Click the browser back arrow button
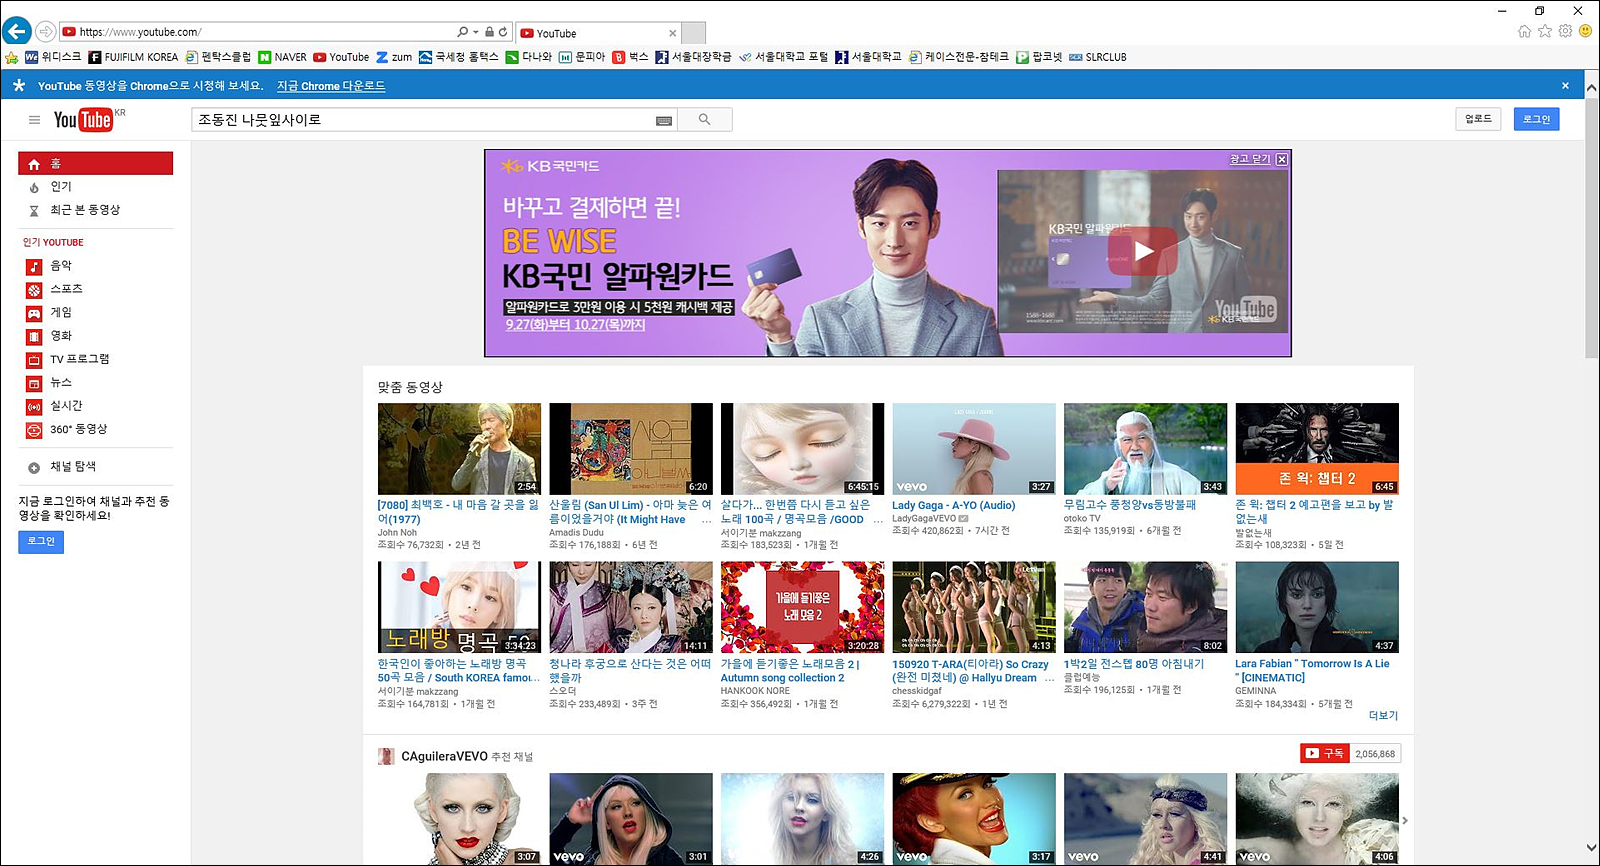 16,31
